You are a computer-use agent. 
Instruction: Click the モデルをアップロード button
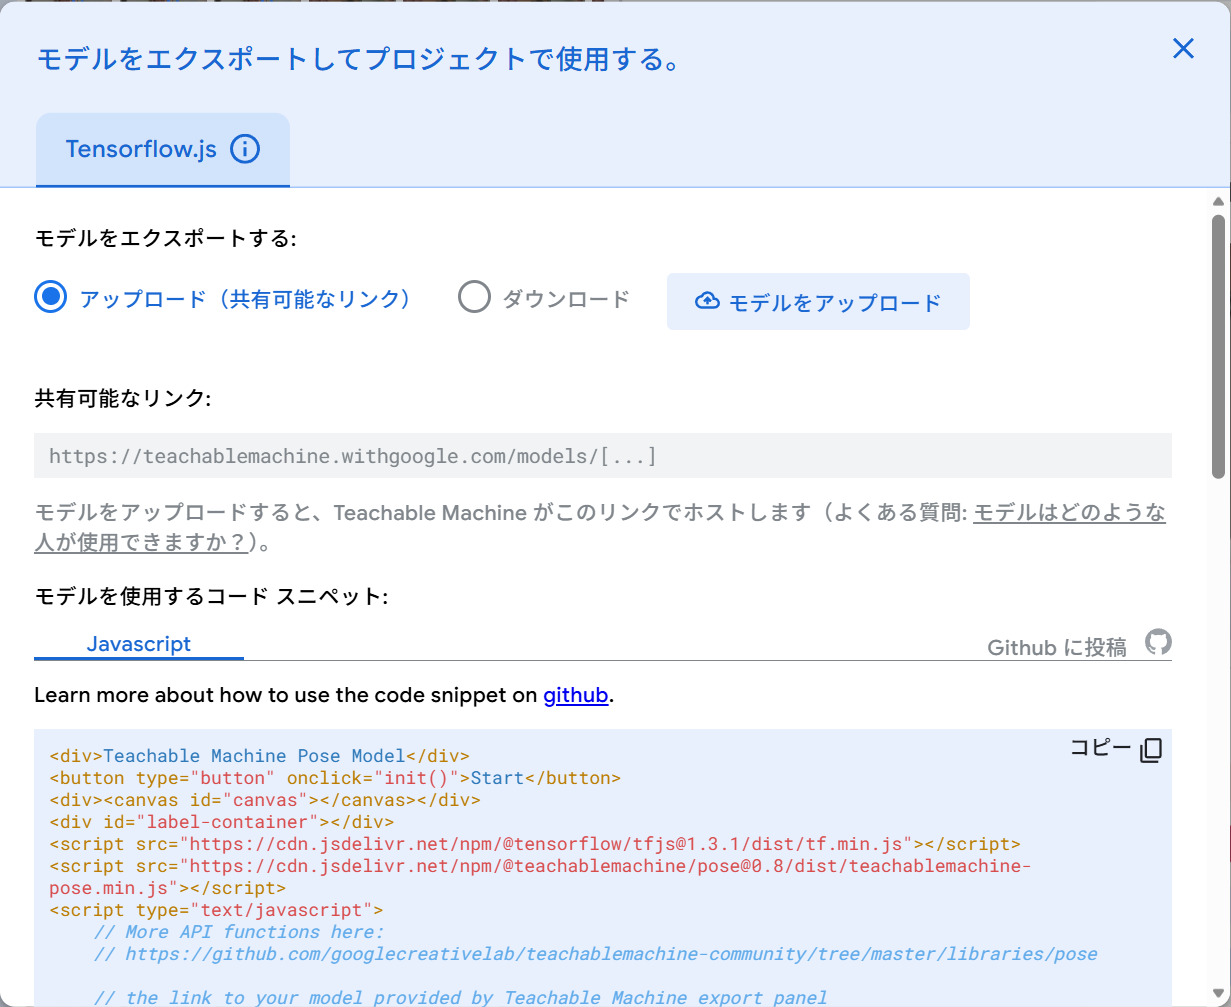pyautogui.click(x=818, y=301)
